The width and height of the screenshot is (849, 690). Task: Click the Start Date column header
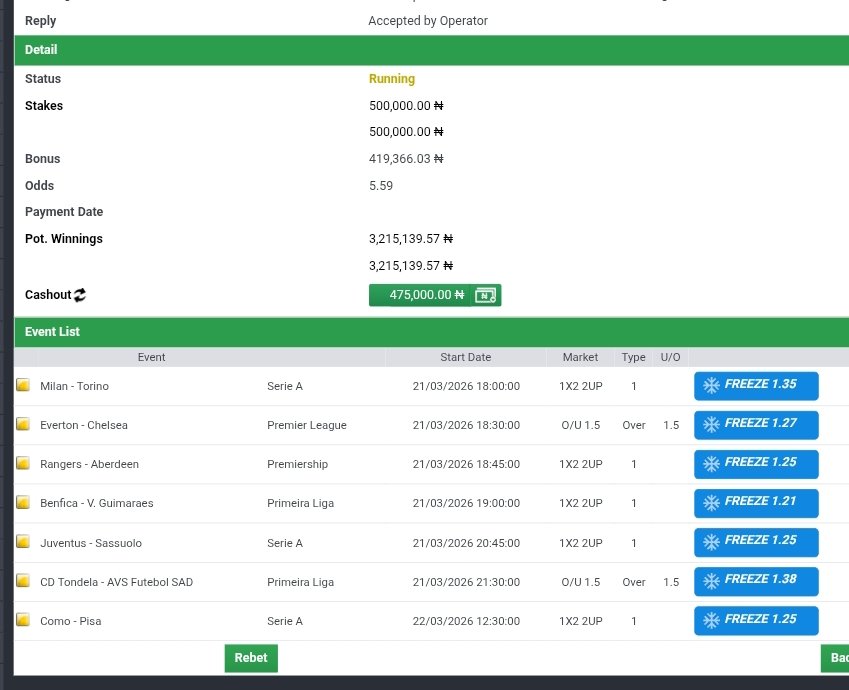(466, 357)
